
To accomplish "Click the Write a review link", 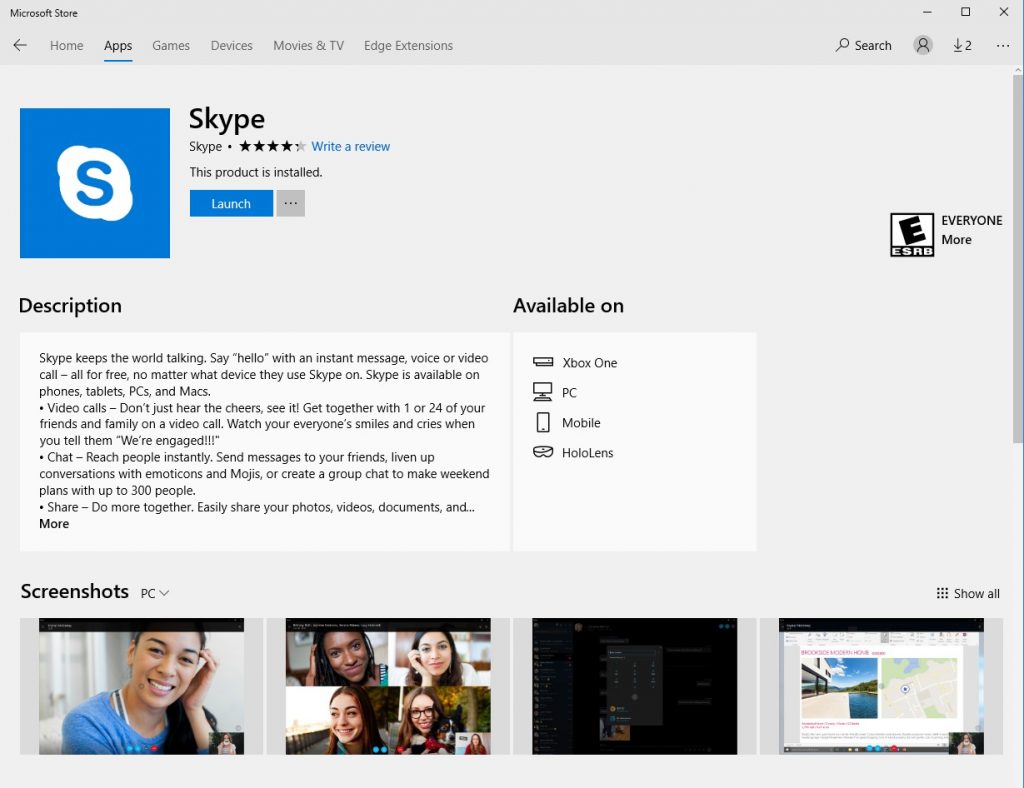I will [351, 147].
